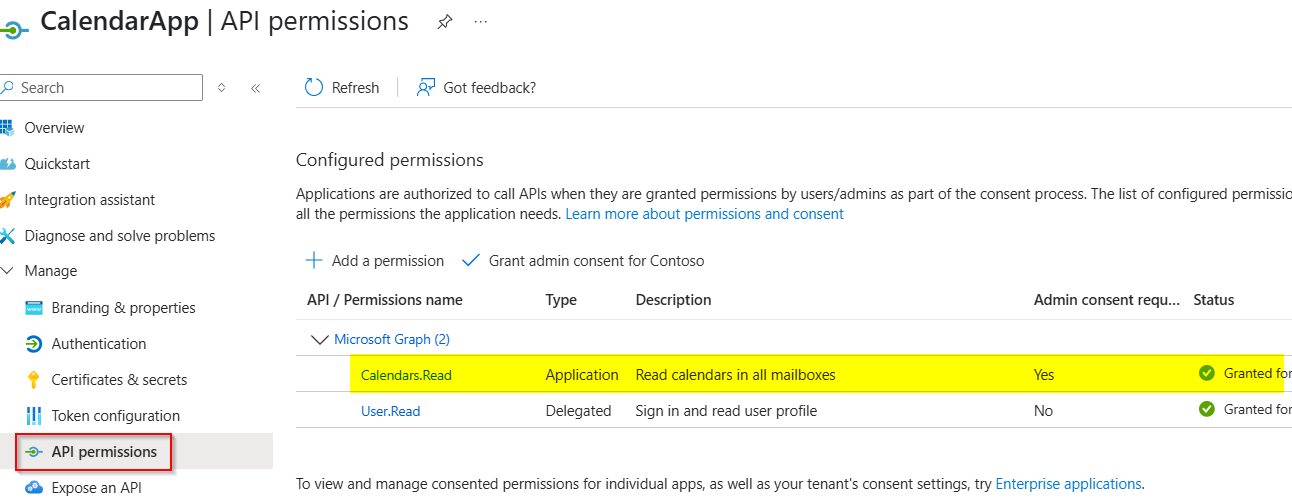
Task: Open the User.Read permission link
Action: (391, 410)
